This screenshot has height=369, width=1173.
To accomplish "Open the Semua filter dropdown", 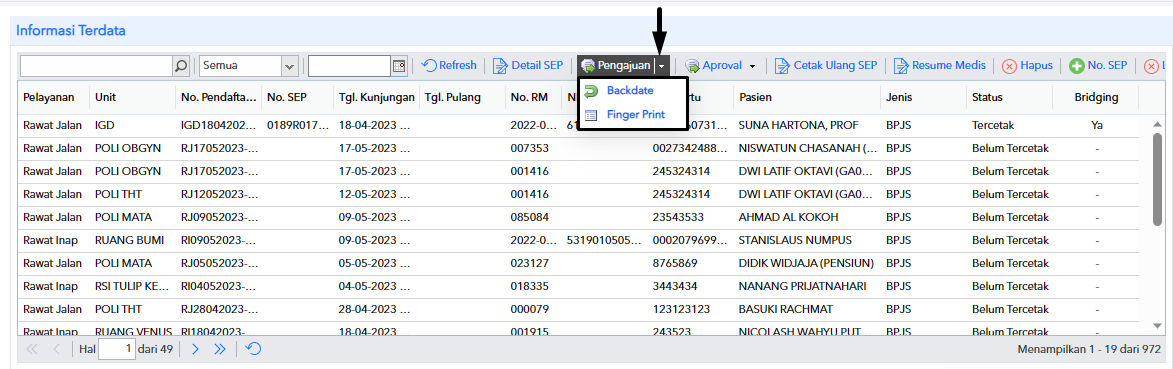I will (x=290, y=66).
